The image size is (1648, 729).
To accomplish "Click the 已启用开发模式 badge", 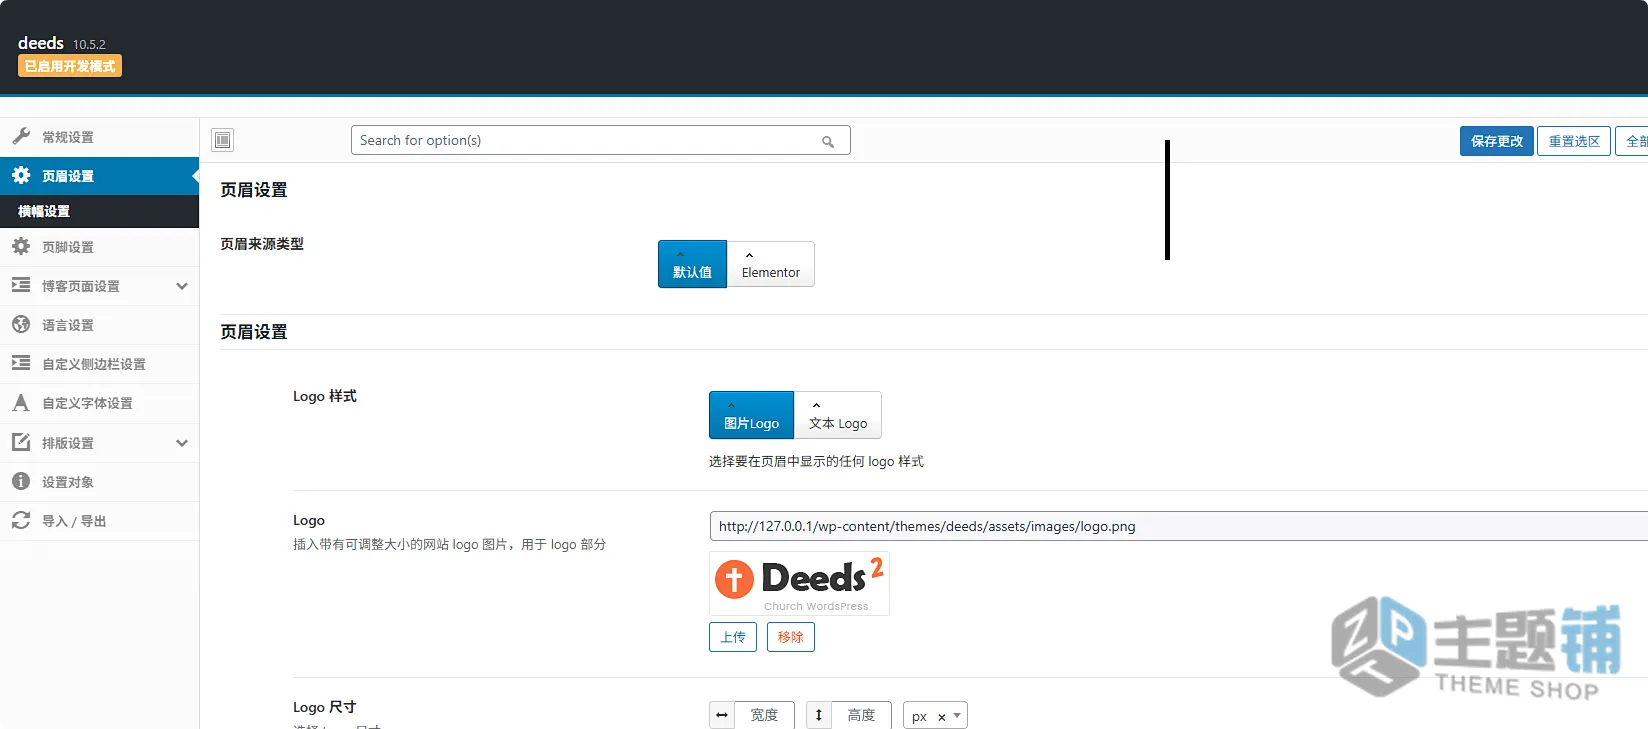I will tap(70, 66).
